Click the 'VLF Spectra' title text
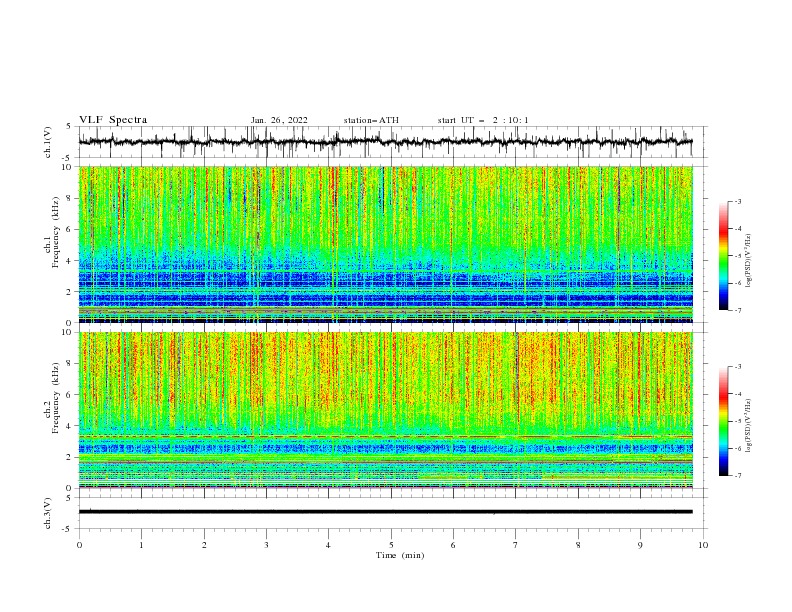The width and height of the screenshot is (792, 612). click(x=113, y=120)
